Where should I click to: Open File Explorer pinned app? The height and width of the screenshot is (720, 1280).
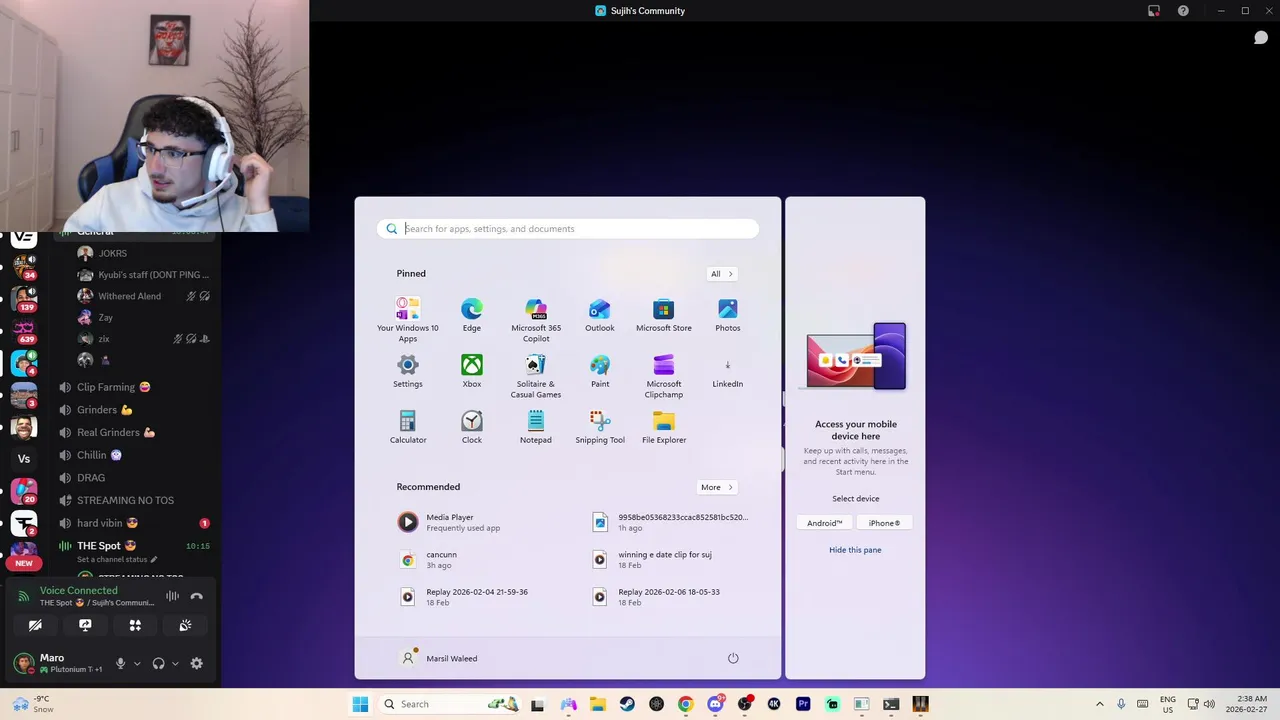tap(664, 427)
